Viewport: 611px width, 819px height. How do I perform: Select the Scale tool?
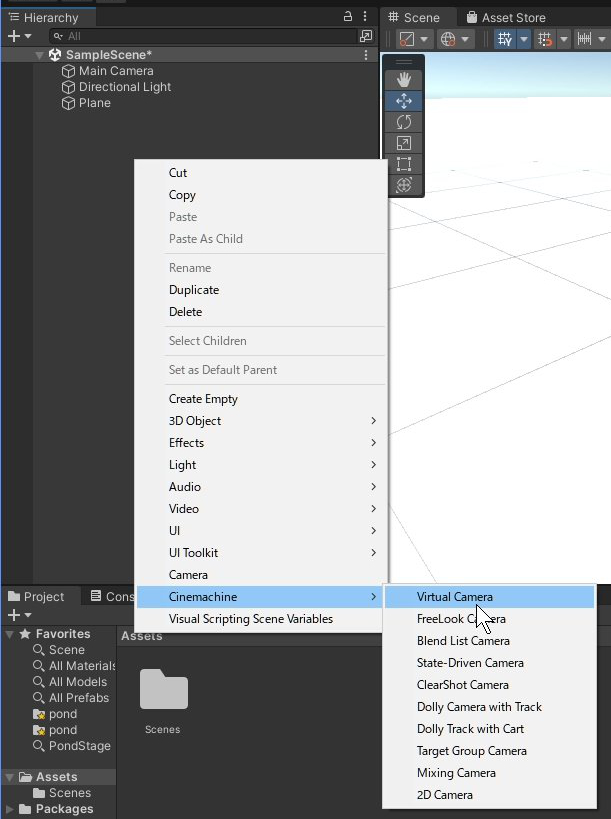pos(404,143)
